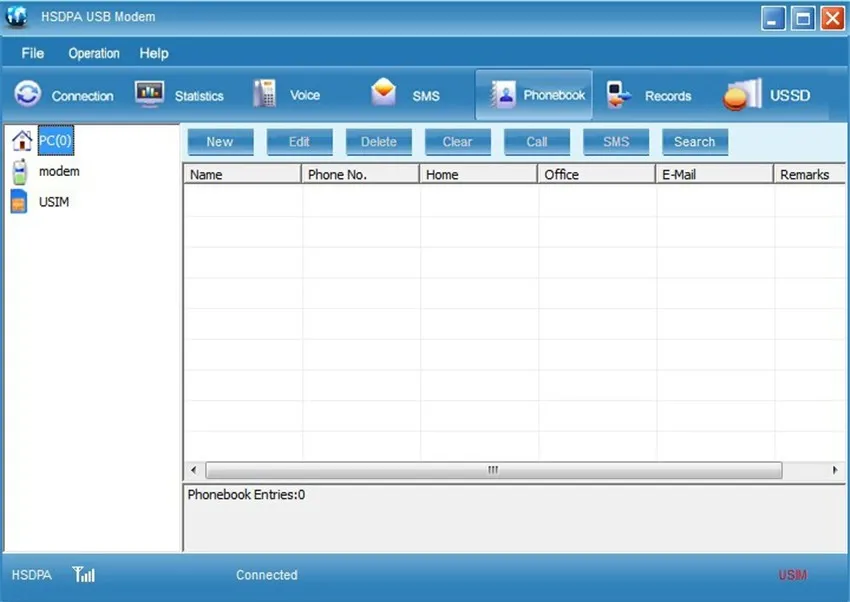Click the USSD icon
Screen dimensions: 850x602
click(x=742, y=95)
